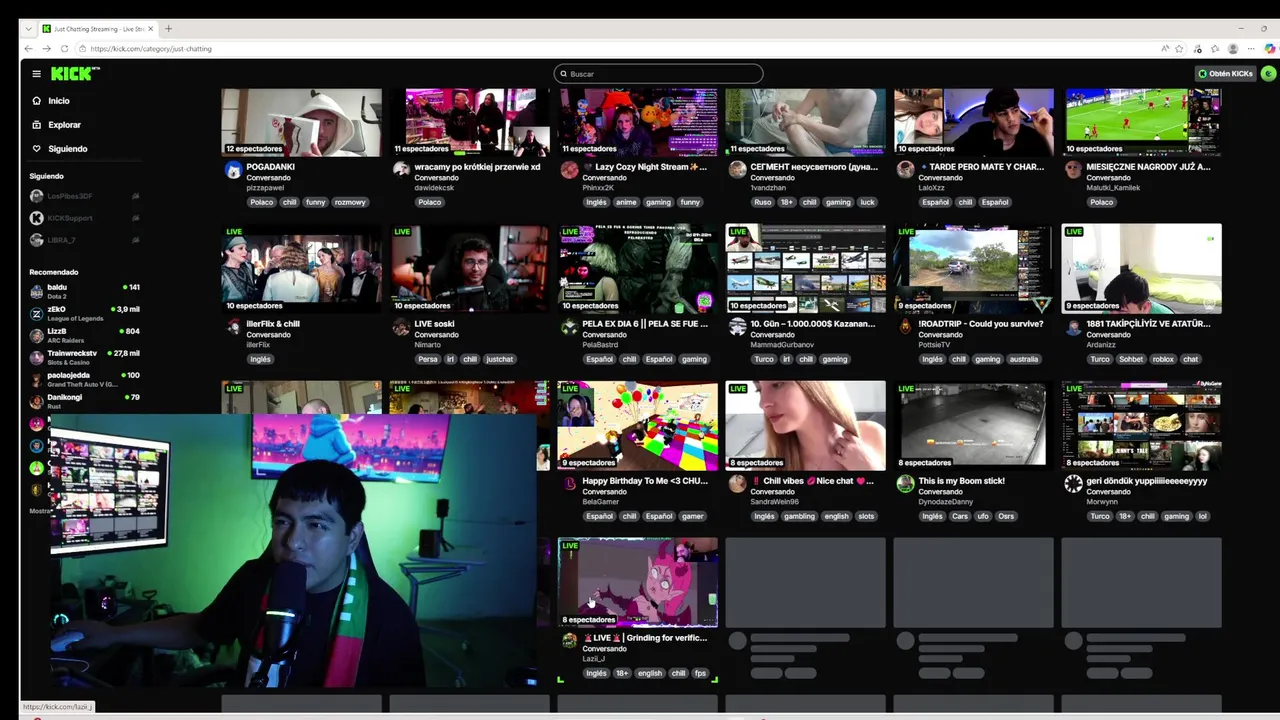The width and height of the screenshot is (1280, 720).
Task: Go to Explorar in sidebar
Action: [64, 125]
